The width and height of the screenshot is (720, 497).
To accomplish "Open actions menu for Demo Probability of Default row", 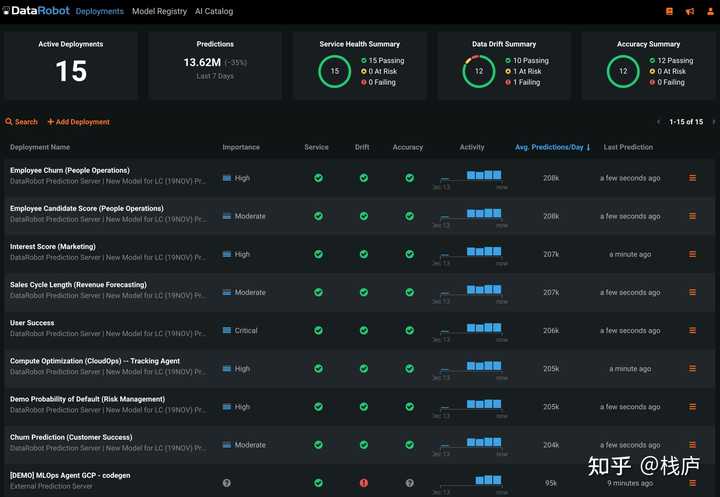I will 692,407.
